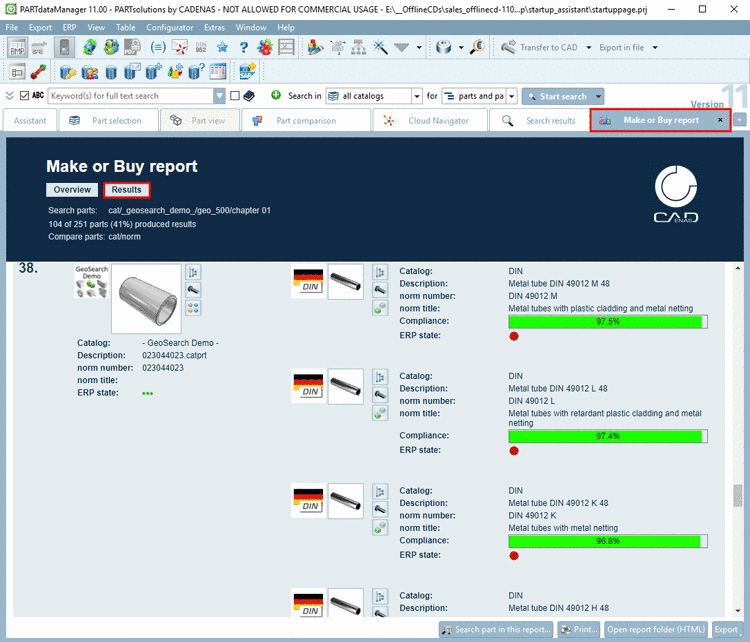This screenshot has width=750, height=642.
Task: Click the PDF datasheet toolbar icon
Action: (x=132, y=47)
